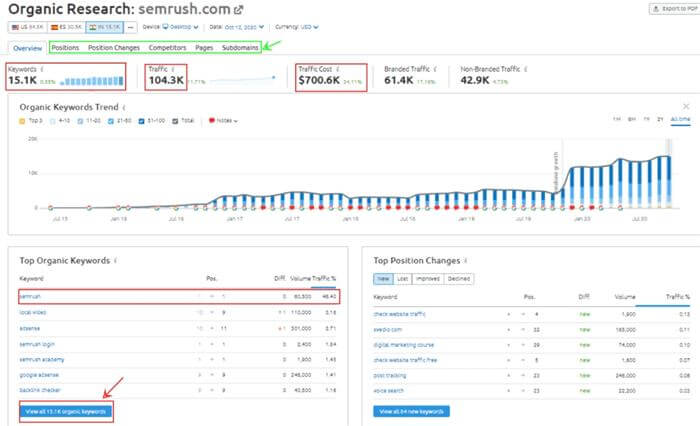Screen dimensions: 700x426
Task: Open the 'backlink checker' keyword link
Action: 40,390
